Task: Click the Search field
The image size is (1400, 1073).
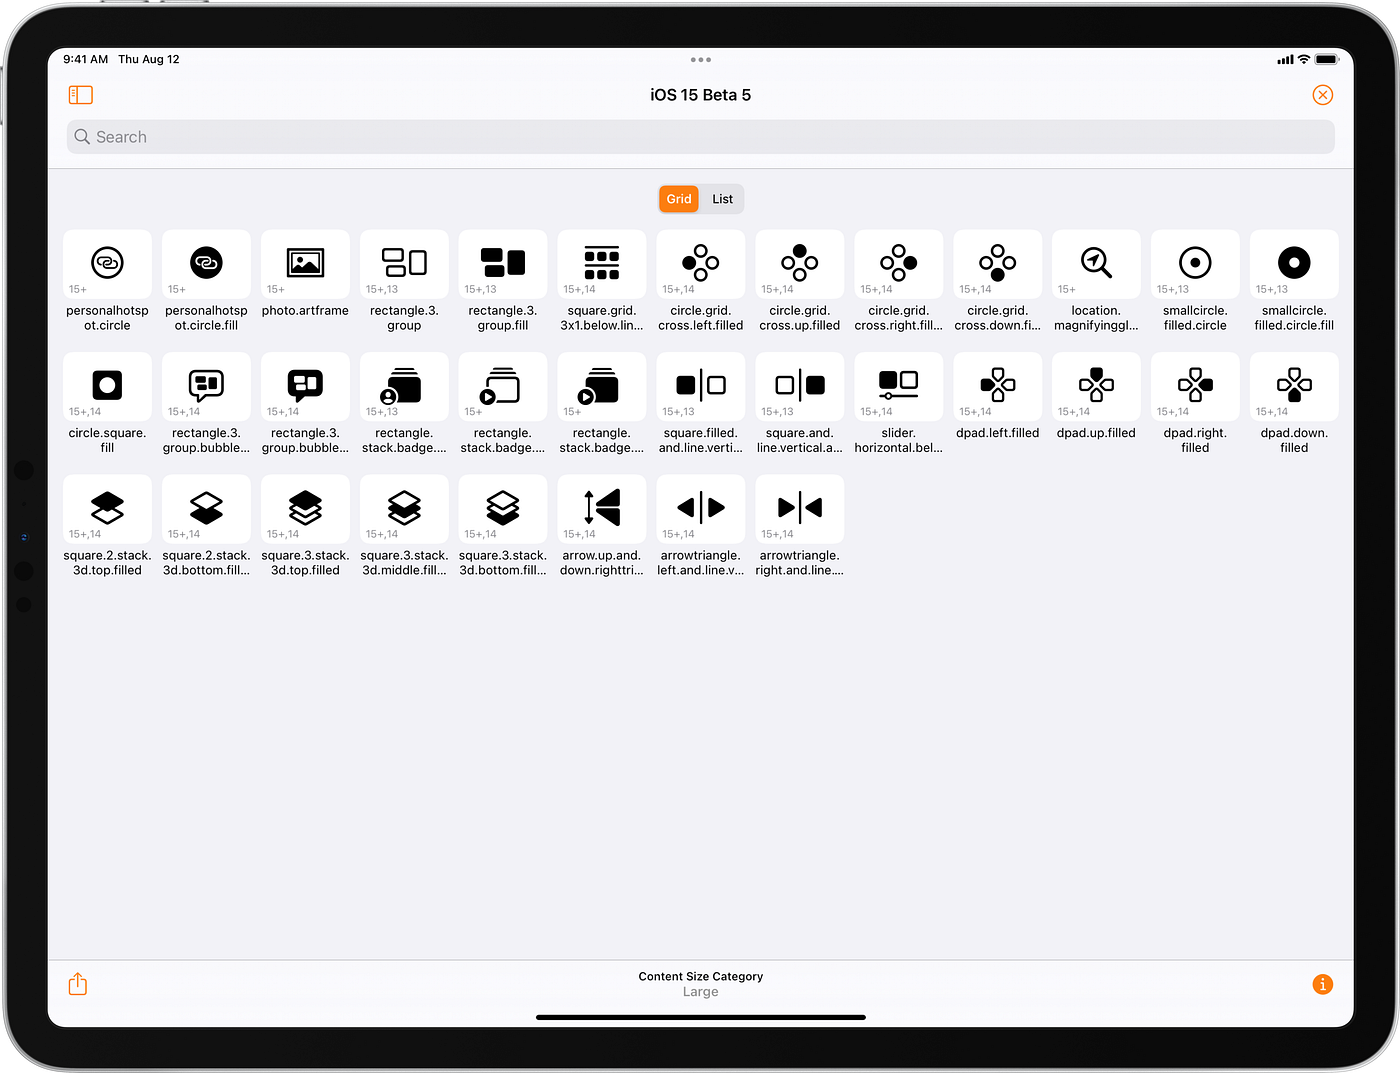Action: [x=700, y=137]
